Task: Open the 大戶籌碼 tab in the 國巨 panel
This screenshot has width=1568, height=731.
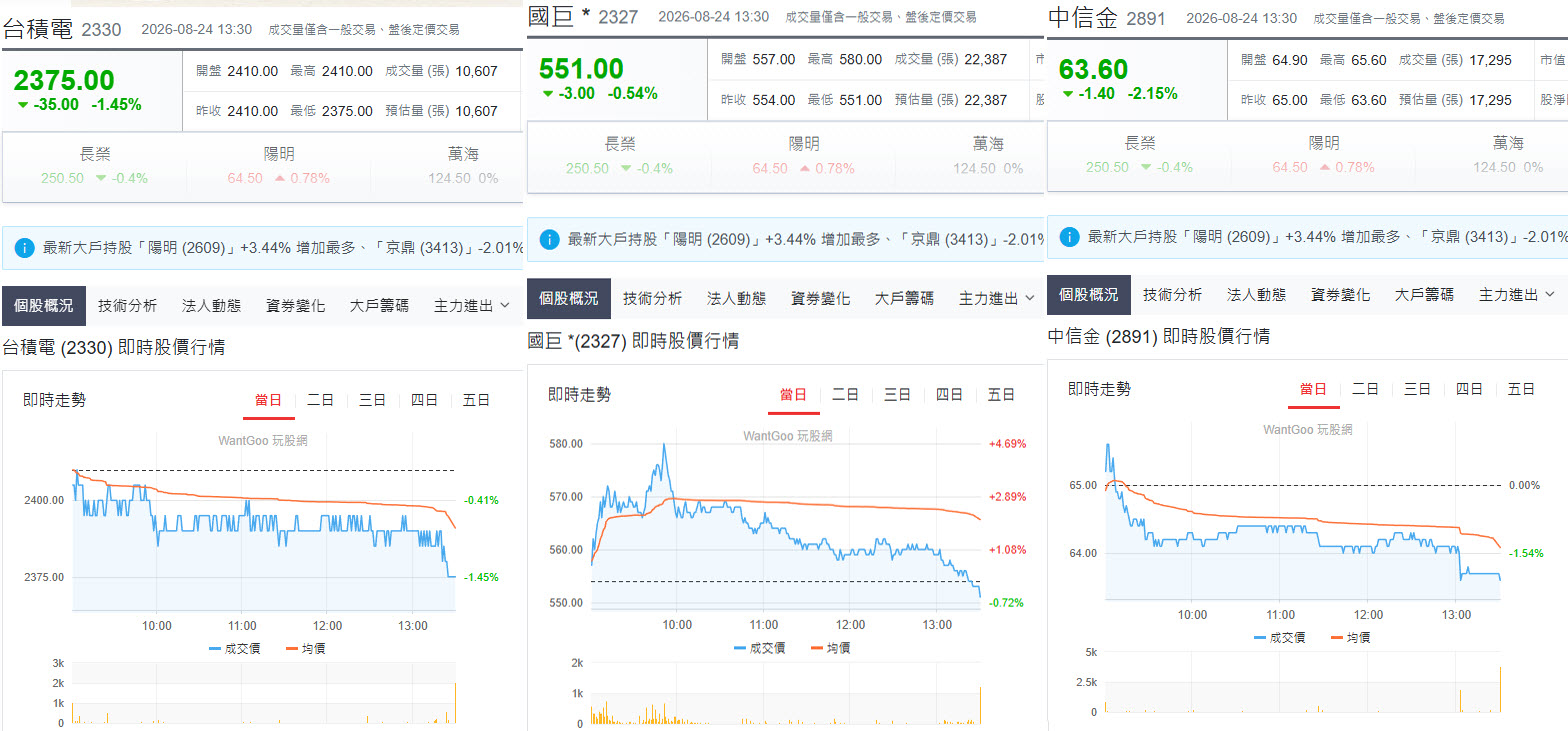Action: pyautogui.click(x=904, y=298)
